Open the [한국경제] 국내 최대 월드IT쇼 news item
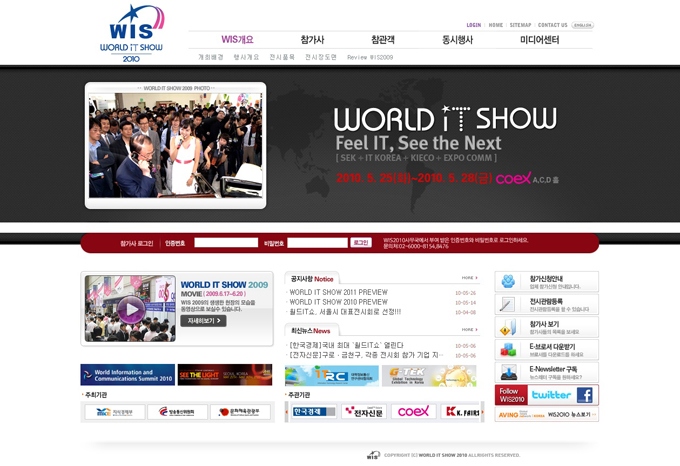This screenshot has height=466, width=680. [347, 345]
